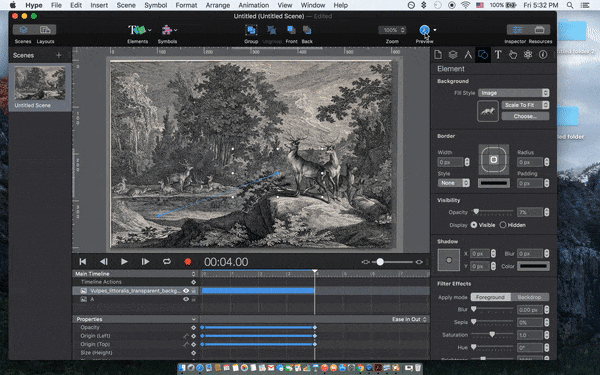The width and height of the screenshot is (600, 375).
Task: Open the Symbols toolbar icon
Action: pyautogui.click(x=167, y=30)
